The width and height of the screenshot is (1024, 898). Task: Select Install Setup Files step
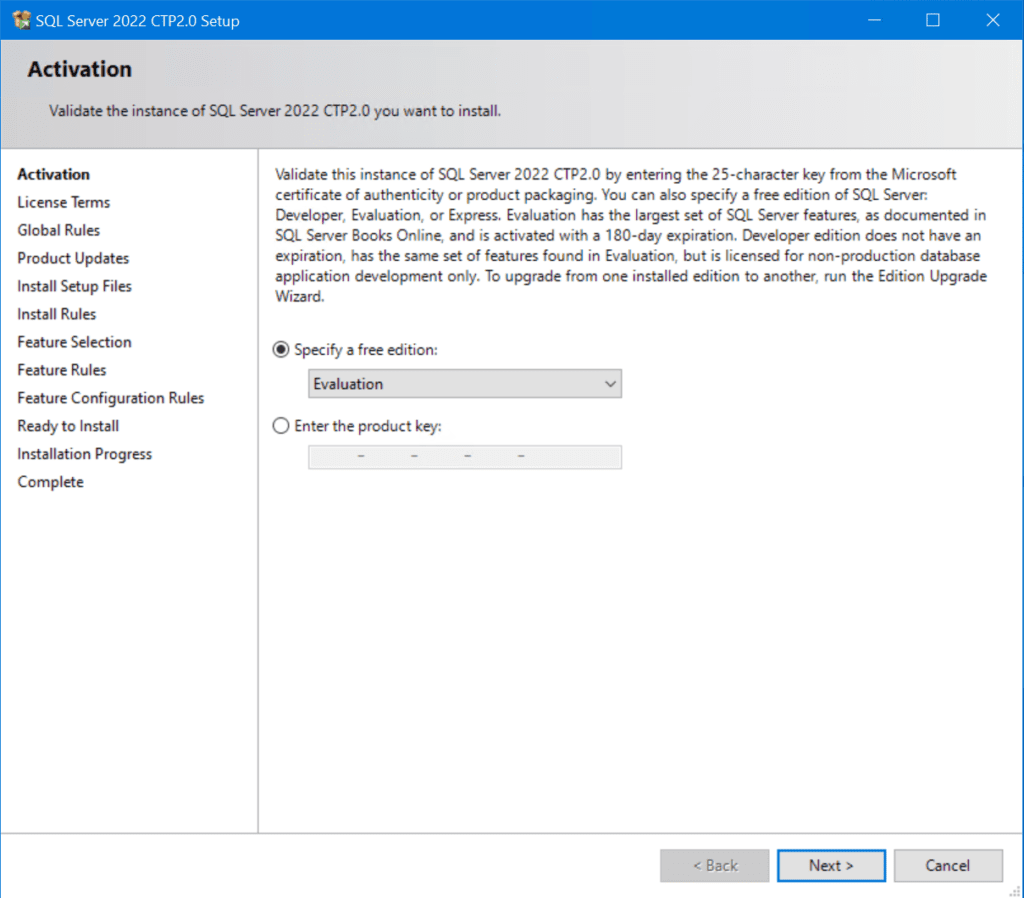(x=74, y=286)
